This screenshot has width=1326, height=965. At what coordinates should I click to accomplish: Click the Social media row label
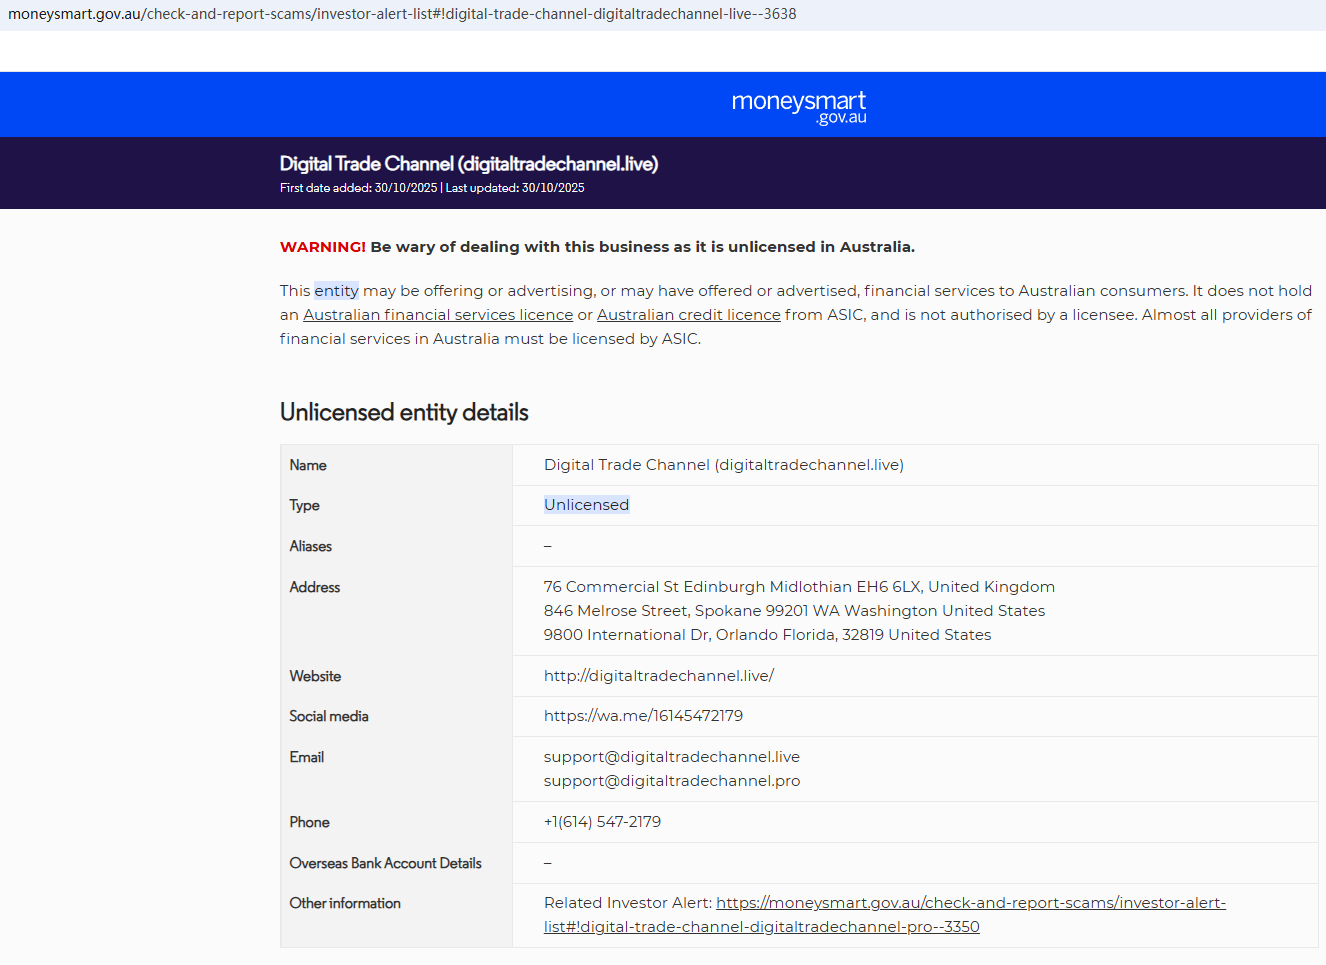pos(329,716)
